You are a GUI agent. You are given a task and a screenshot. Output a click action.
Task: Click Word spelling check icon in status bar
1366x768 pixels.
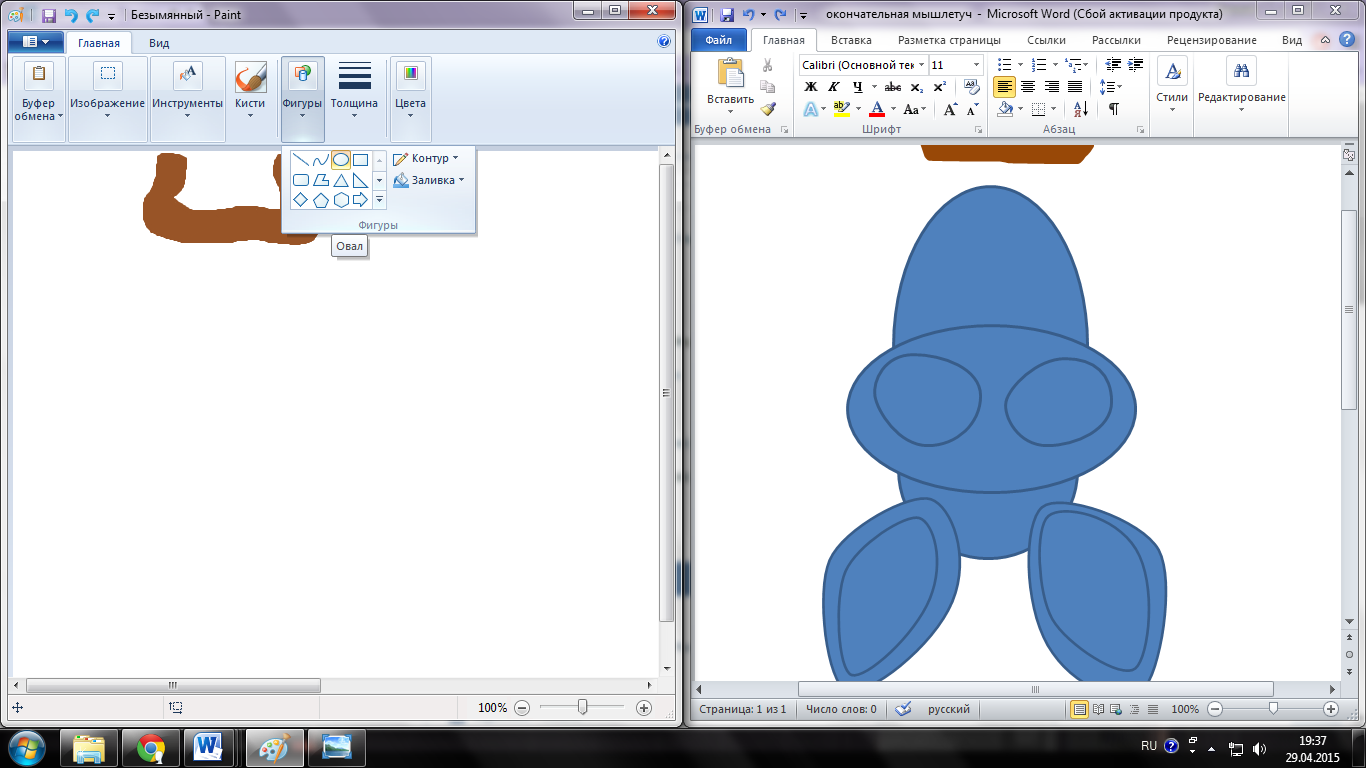(903, 709)
